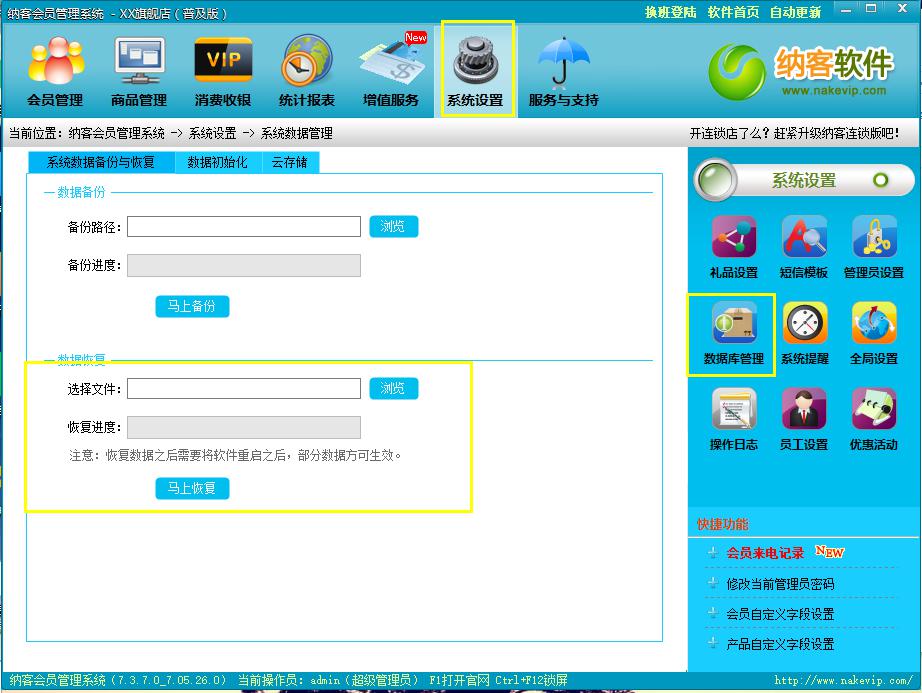
Task: Open the 系统提醒 clock reminder icon
Action: pyautogui.click(x=804, y=333)
